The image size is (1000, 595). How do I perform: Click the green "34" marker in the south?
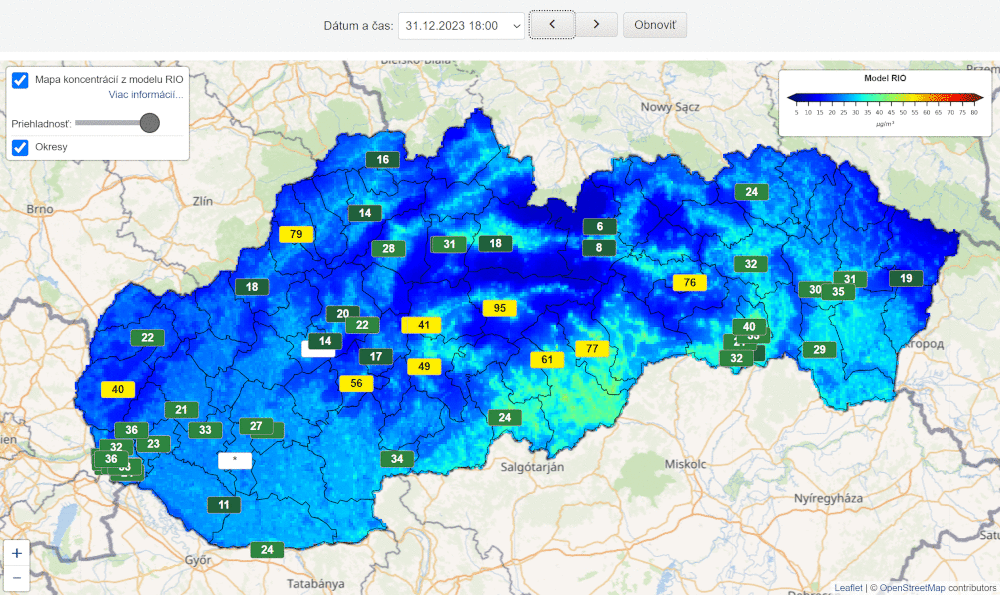pos(396,459)
